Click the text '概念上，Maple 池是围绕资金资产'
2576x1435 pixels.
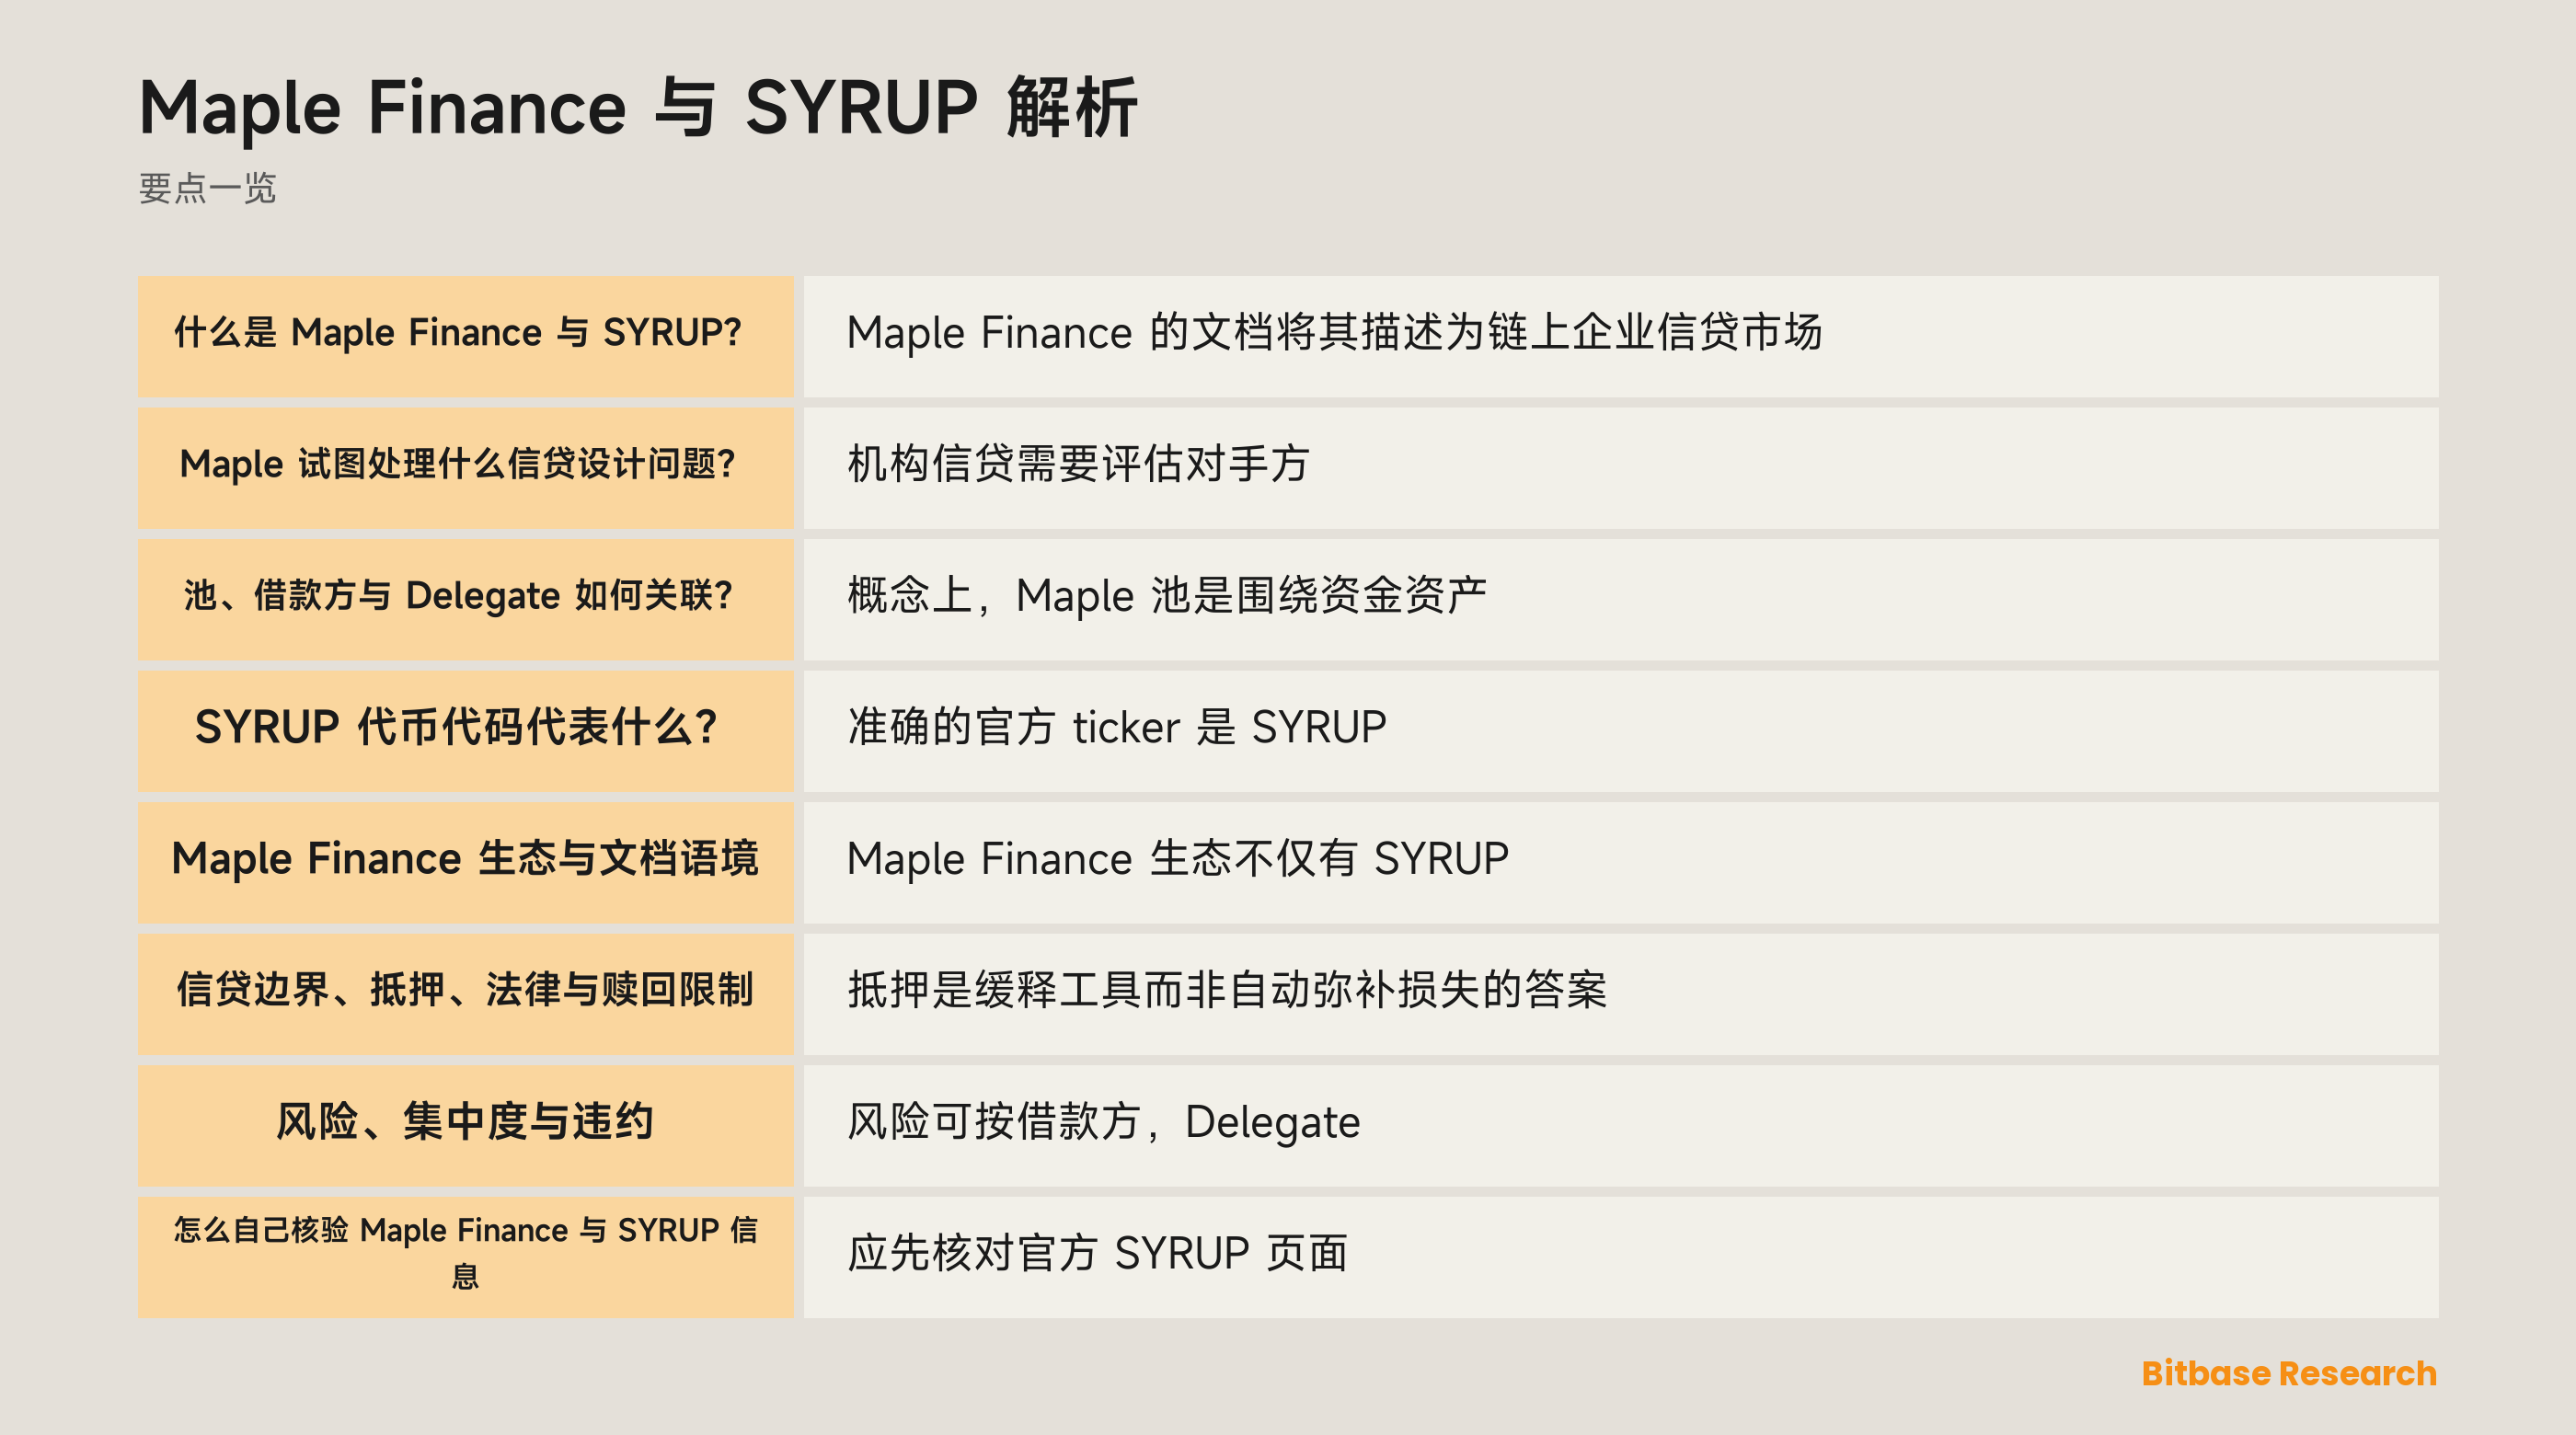coord(1167,595)
